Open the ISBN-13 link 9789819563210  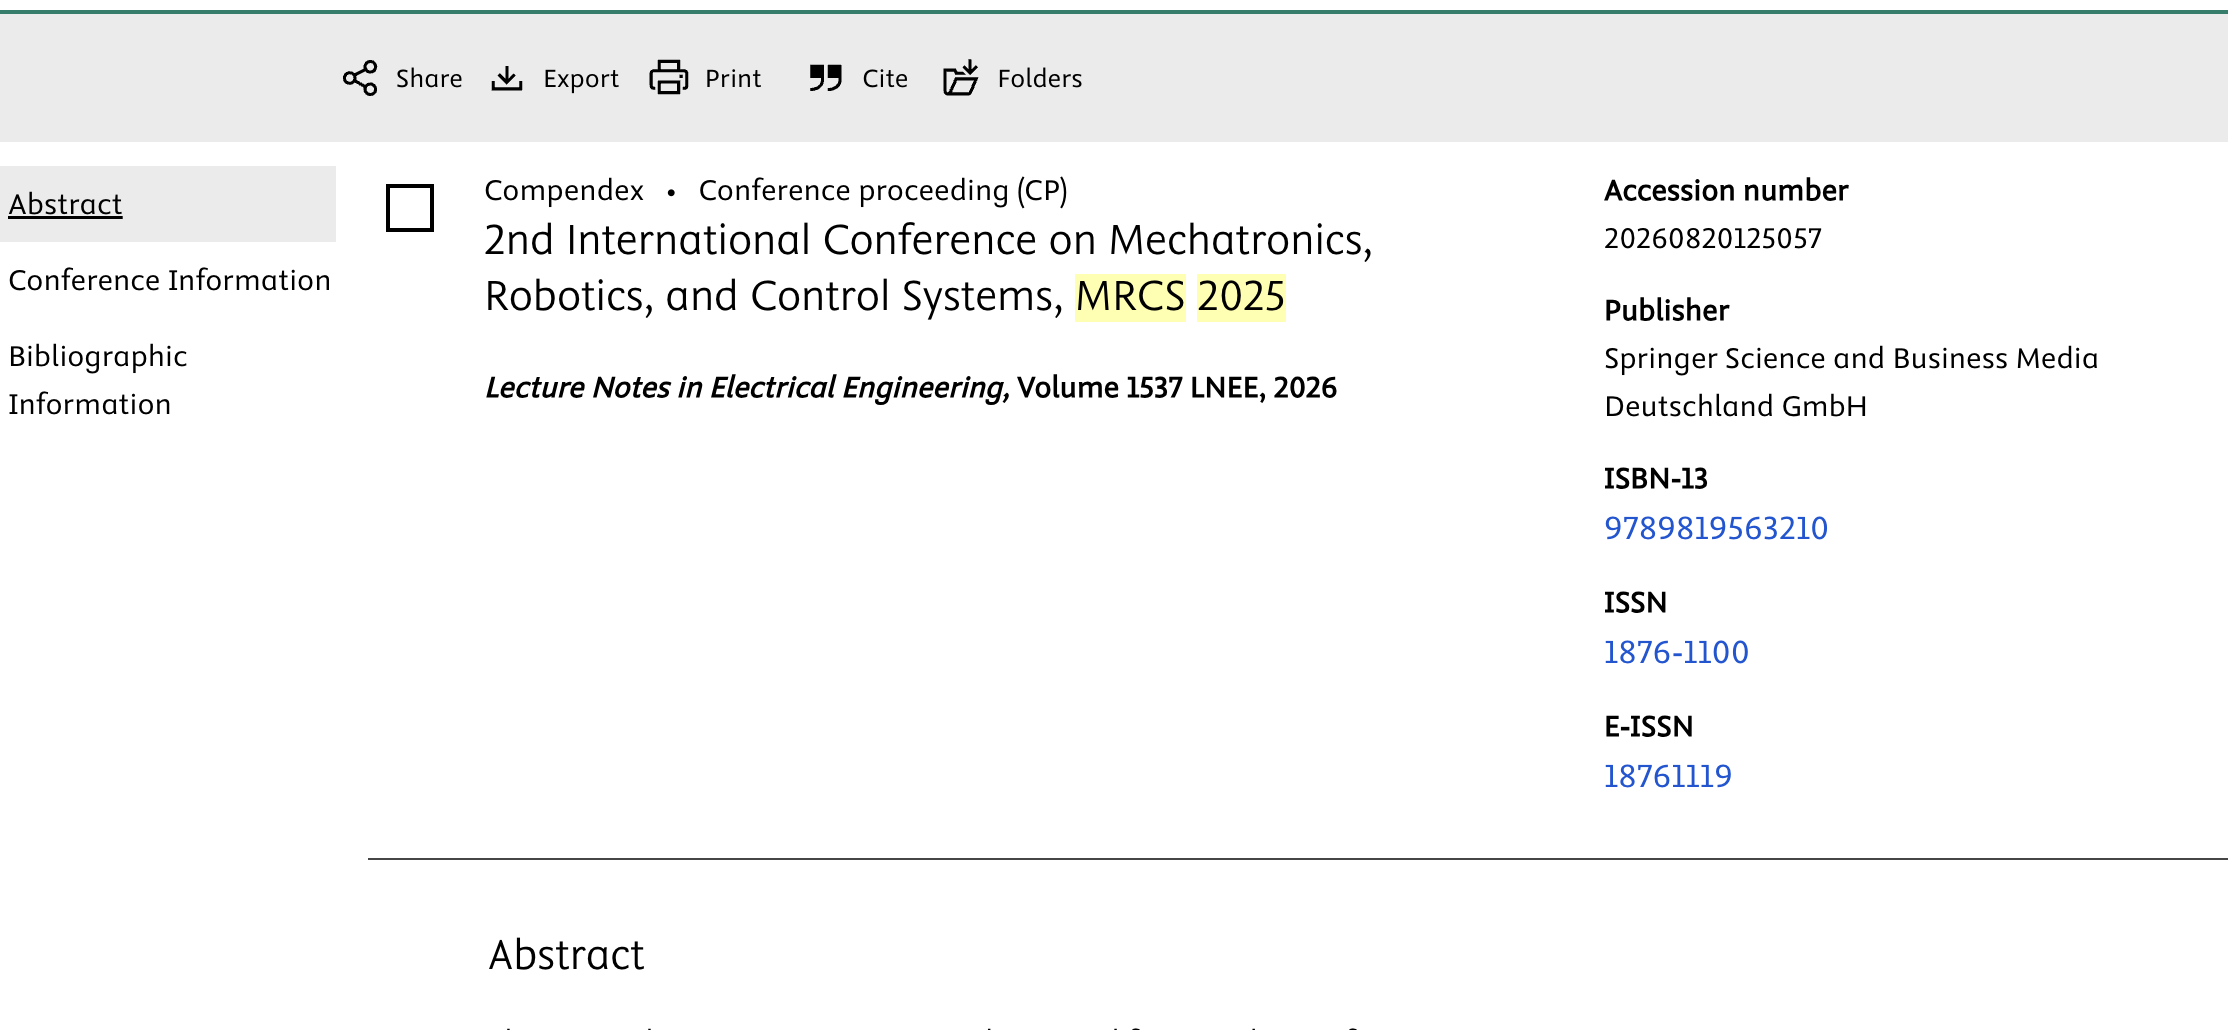[x=1715, y=528]
